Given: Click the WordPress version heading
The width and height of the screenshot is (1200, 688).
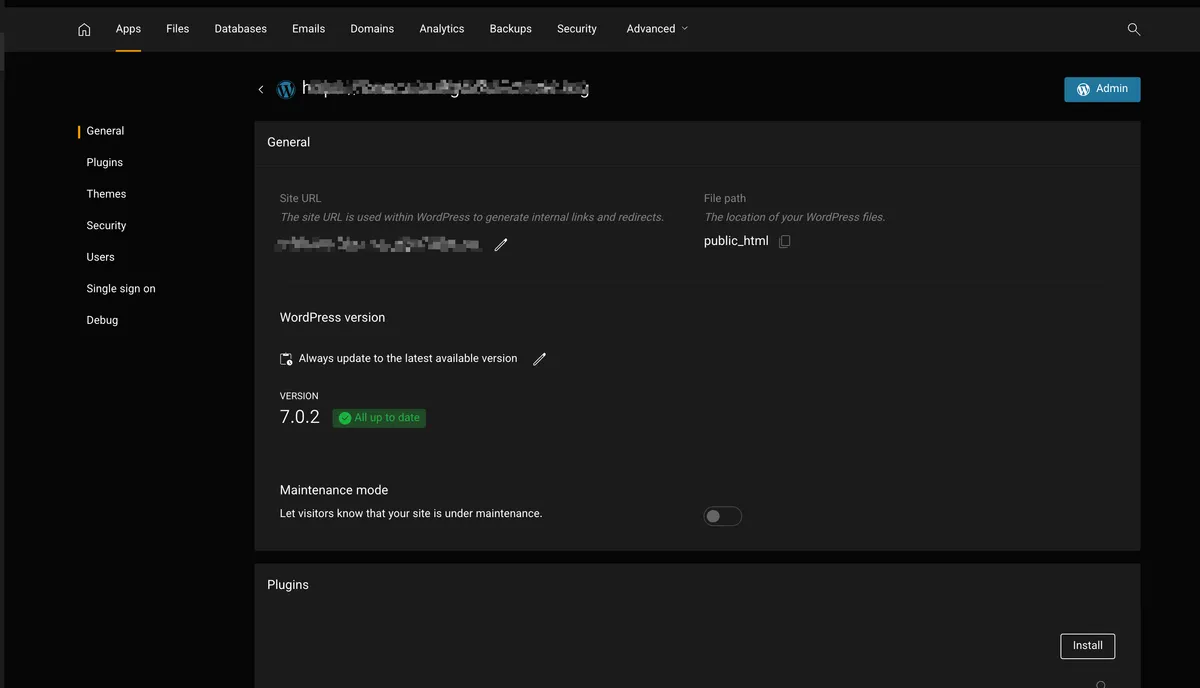Looking at the screenshot, I should [x=332, y=317].
